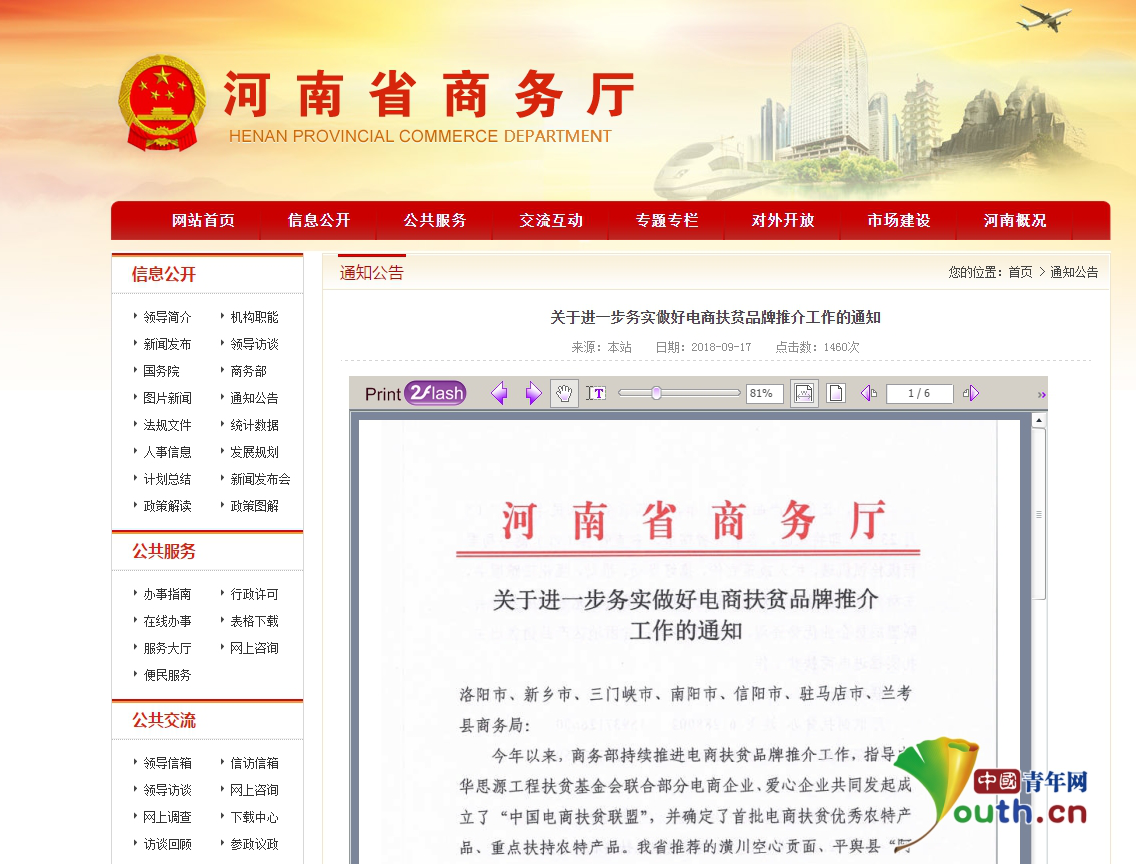
Task: Click the fit page icon
Action: click(836, 393)
